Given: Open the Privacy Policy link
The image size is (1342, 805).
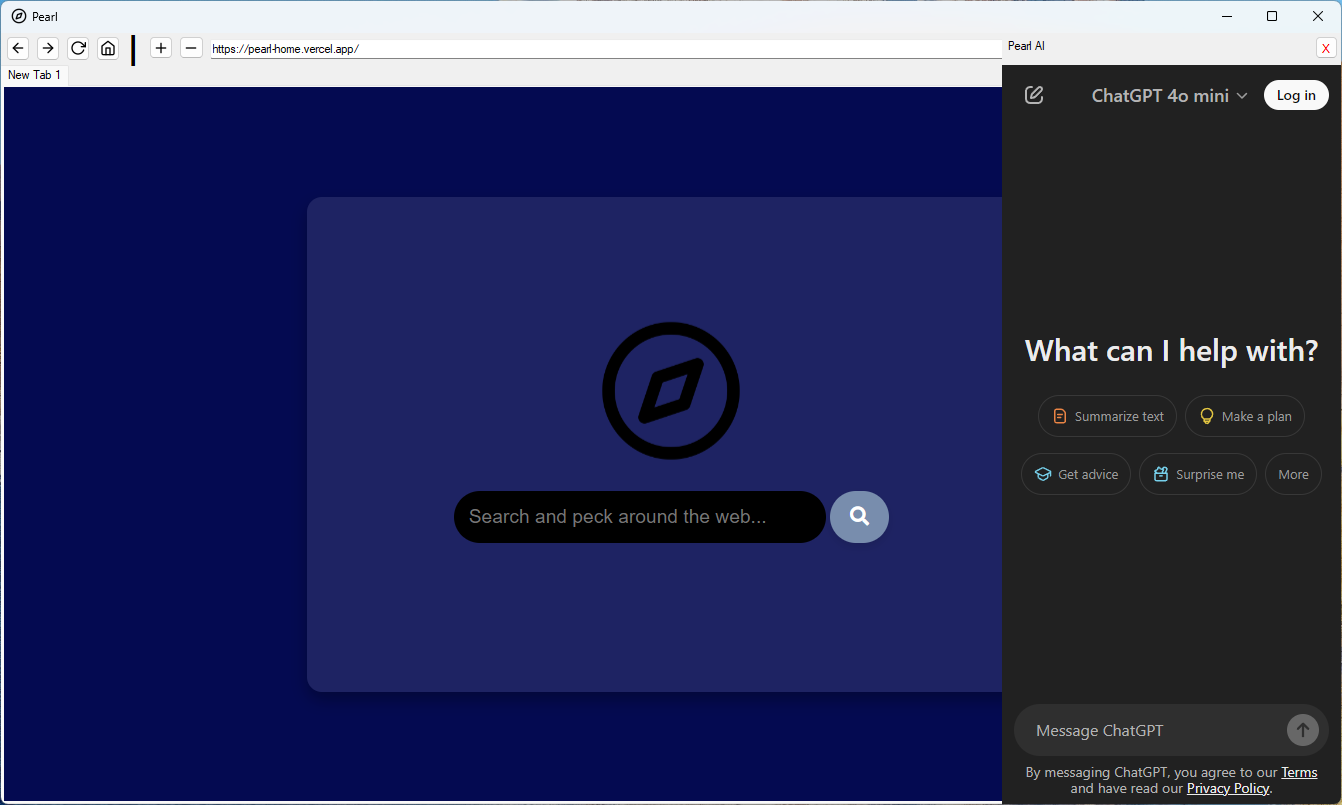Looking at the screenshot, I should click(1228, 788).
